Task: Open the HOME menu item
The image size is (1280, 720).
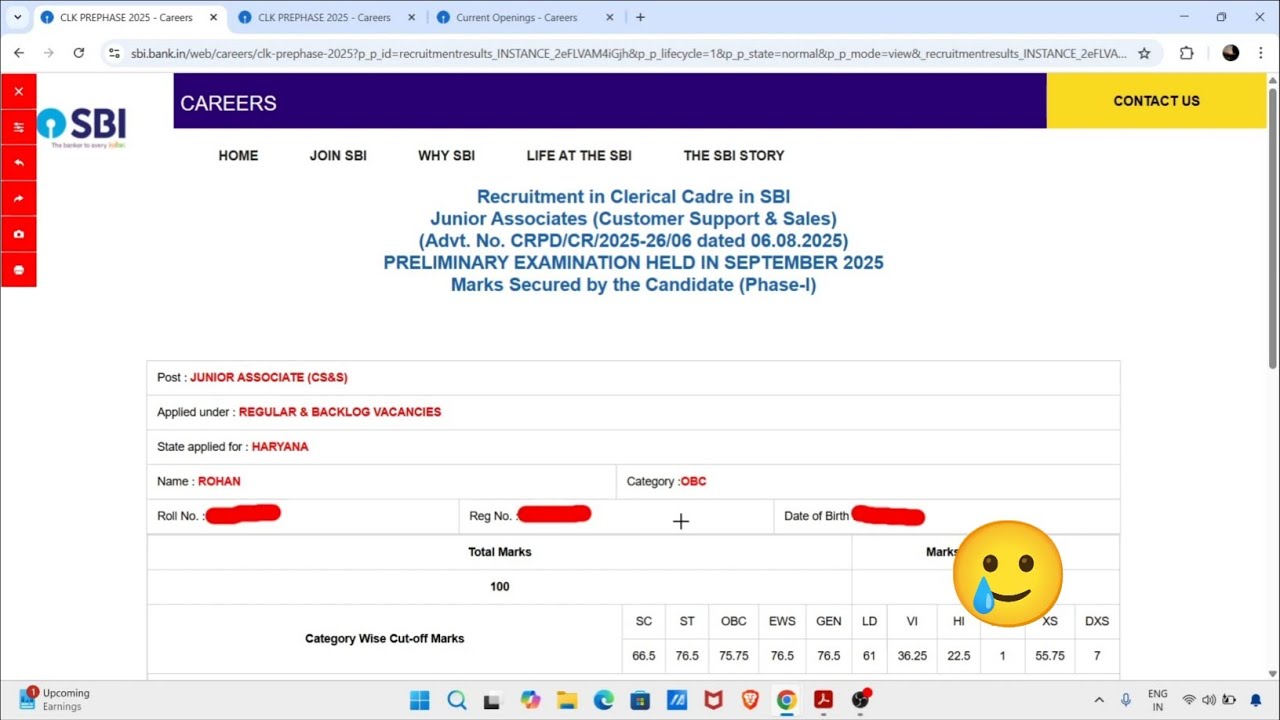Action: coord(238,155)
